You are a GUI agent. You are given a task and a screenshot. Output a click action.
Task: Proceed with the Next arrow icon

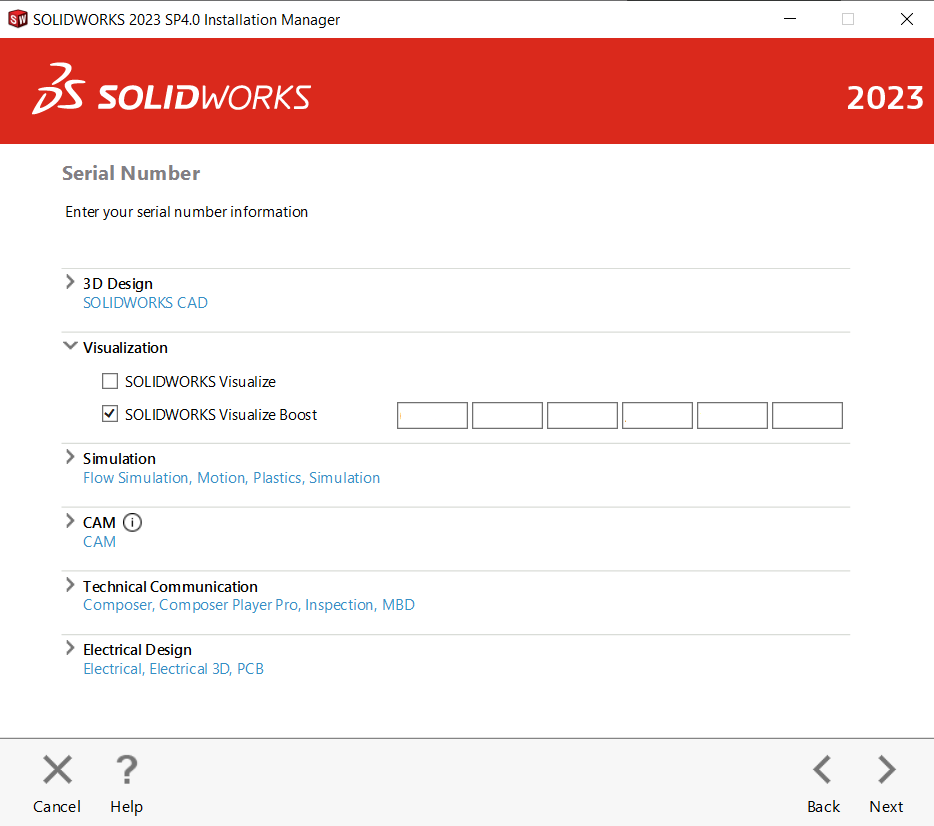[x=886, y=770]
